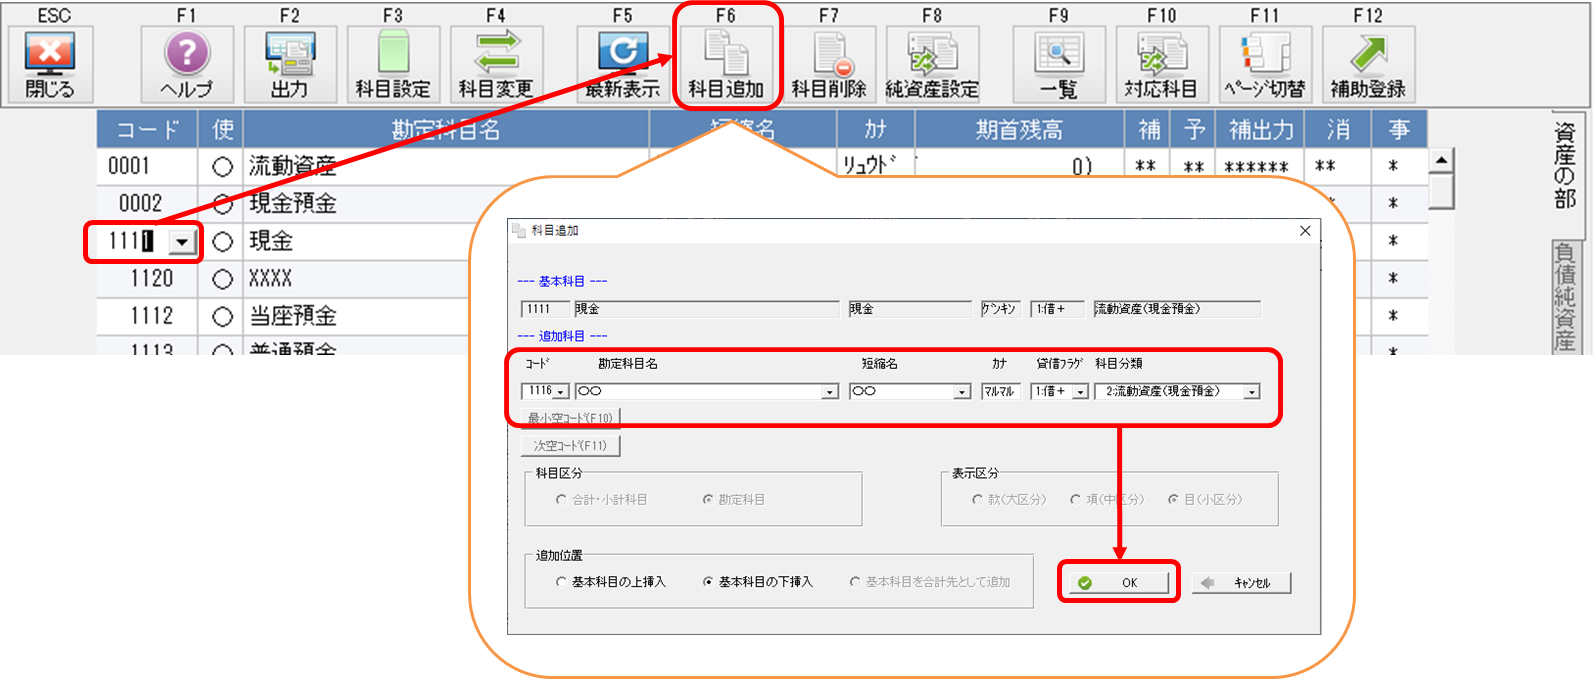Open F3 科目設定 settings
Screen dimensions: 1594x679
(393, 64)
